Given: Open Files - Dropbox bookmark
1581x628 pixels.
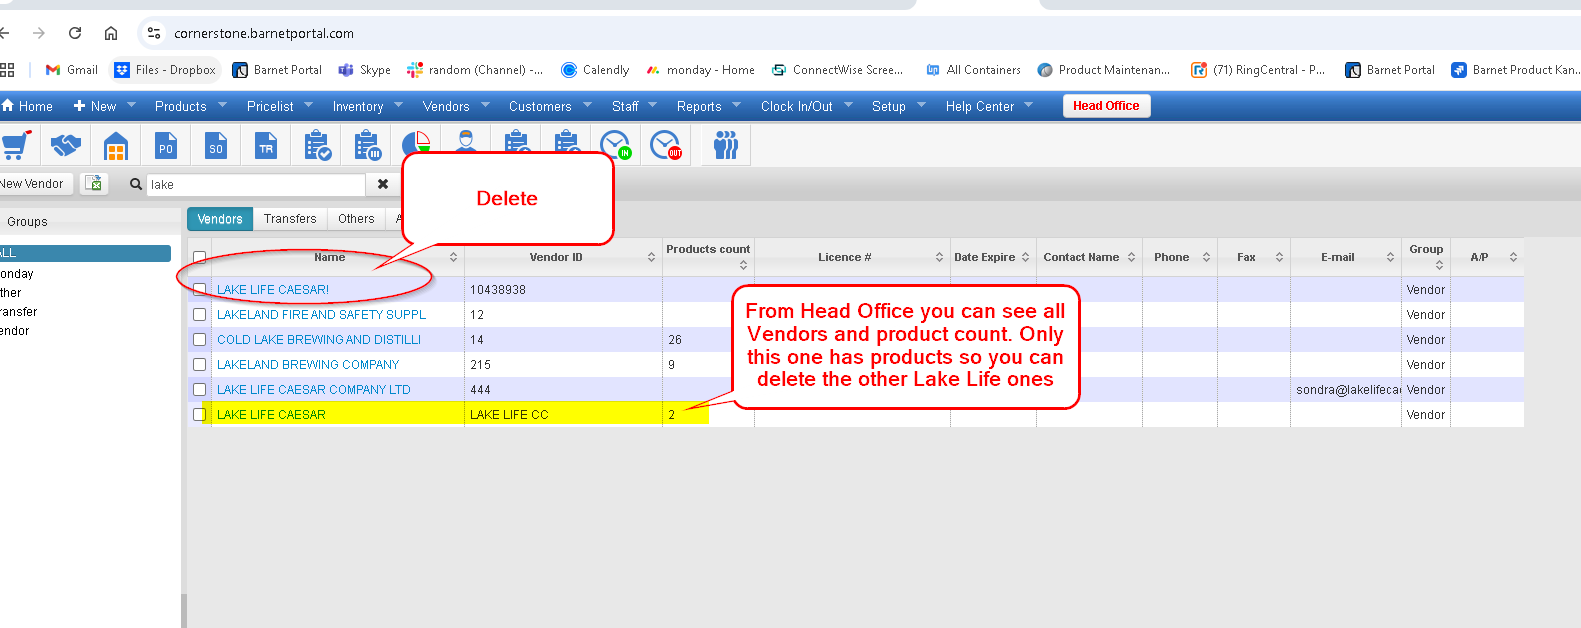Looking at the screenshot, I should 165,70.
